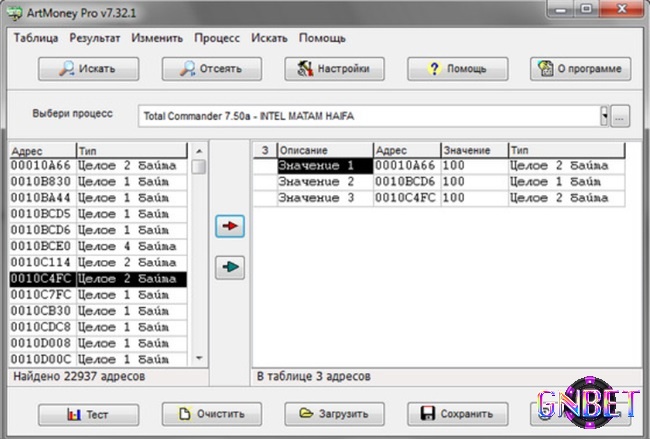Close the ArtMoney window
The width and height of the screenshot is (650, 439).
(621, 9)
